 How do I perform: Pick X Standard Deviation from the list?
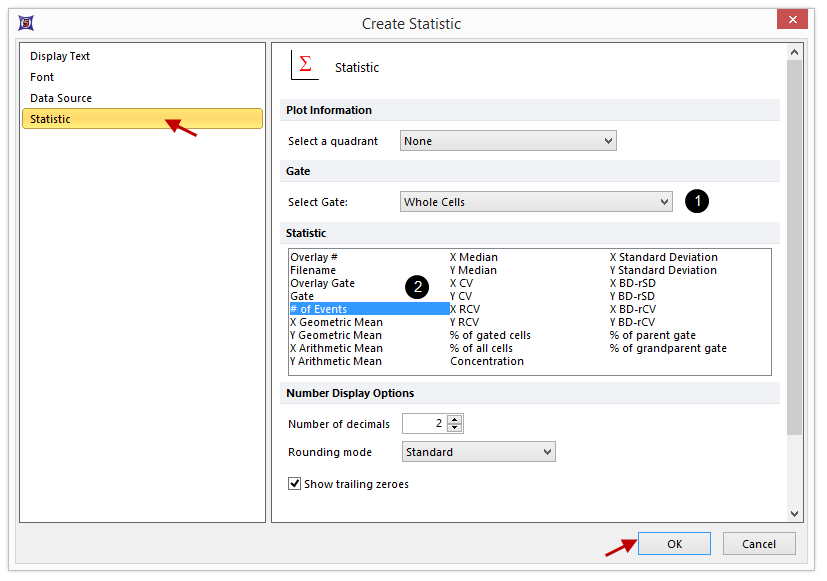(663, 257)
